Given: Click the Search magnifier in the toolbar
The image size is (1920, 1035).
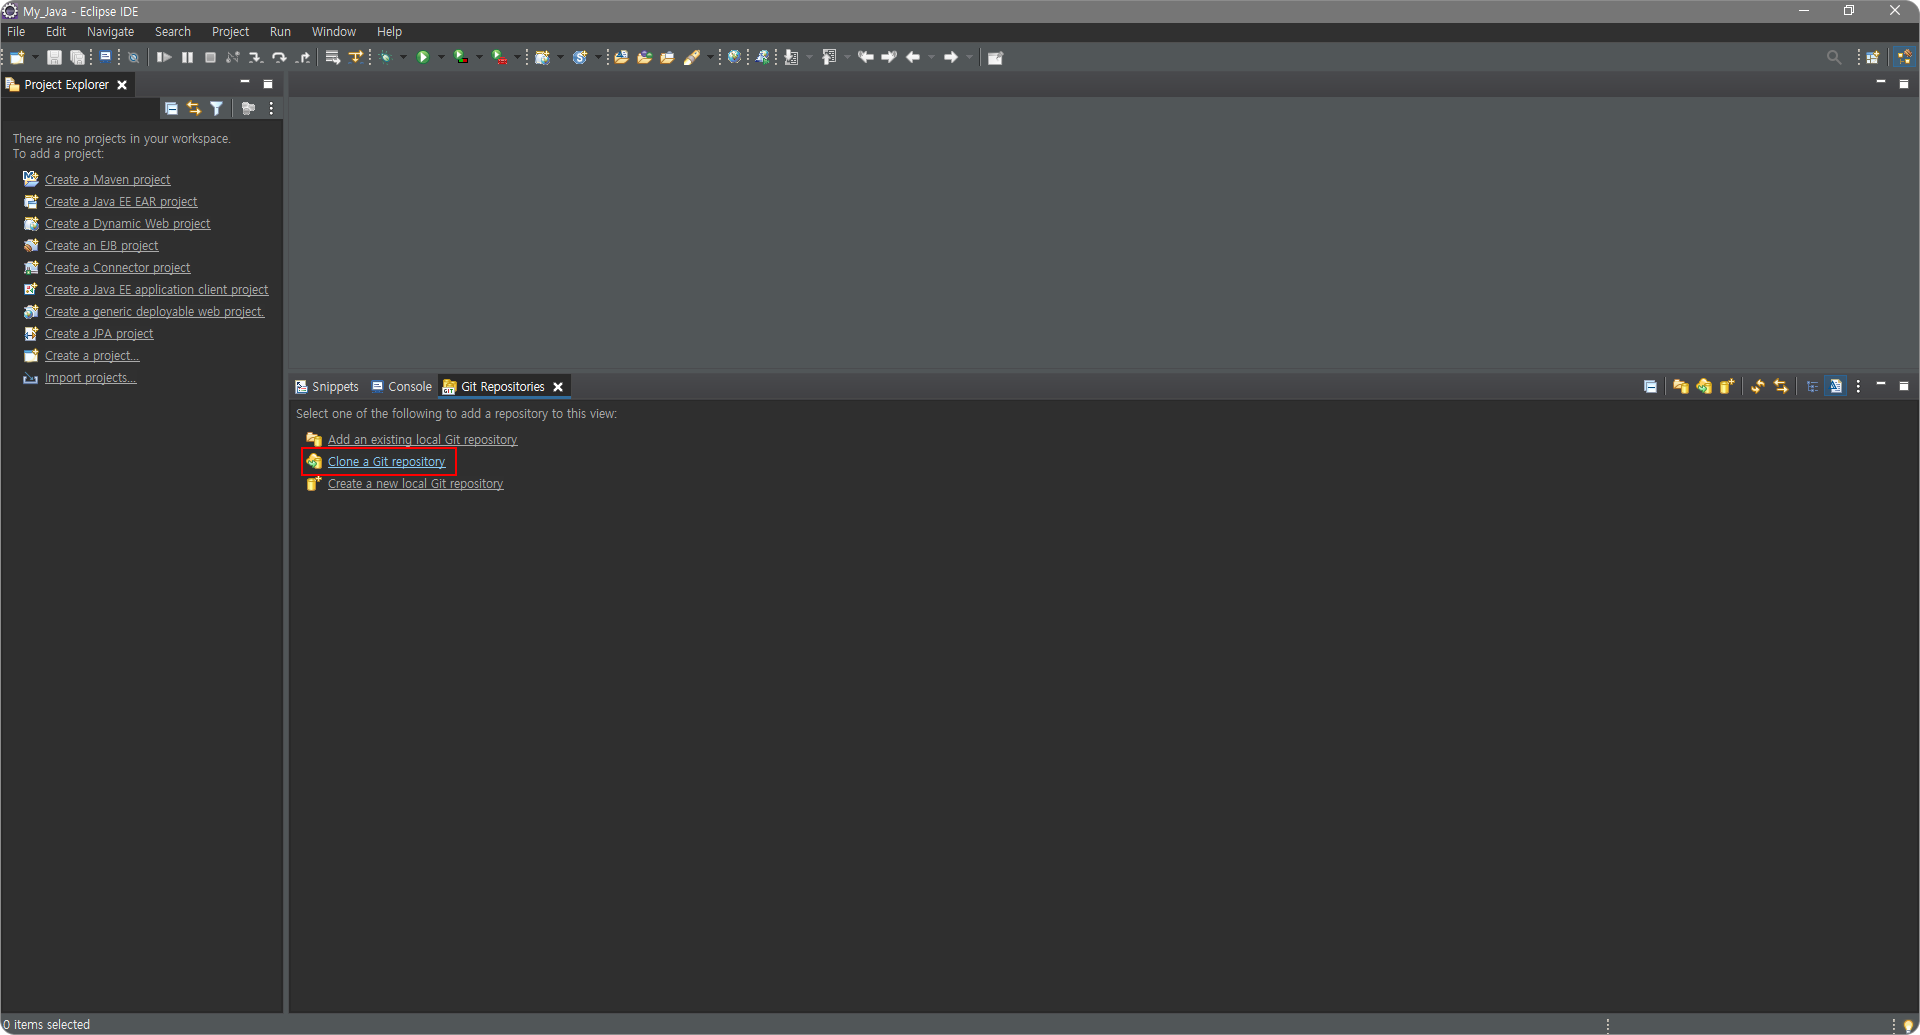Looking at the screenshot, I should pyautogui.click(x=1833, y=57).
